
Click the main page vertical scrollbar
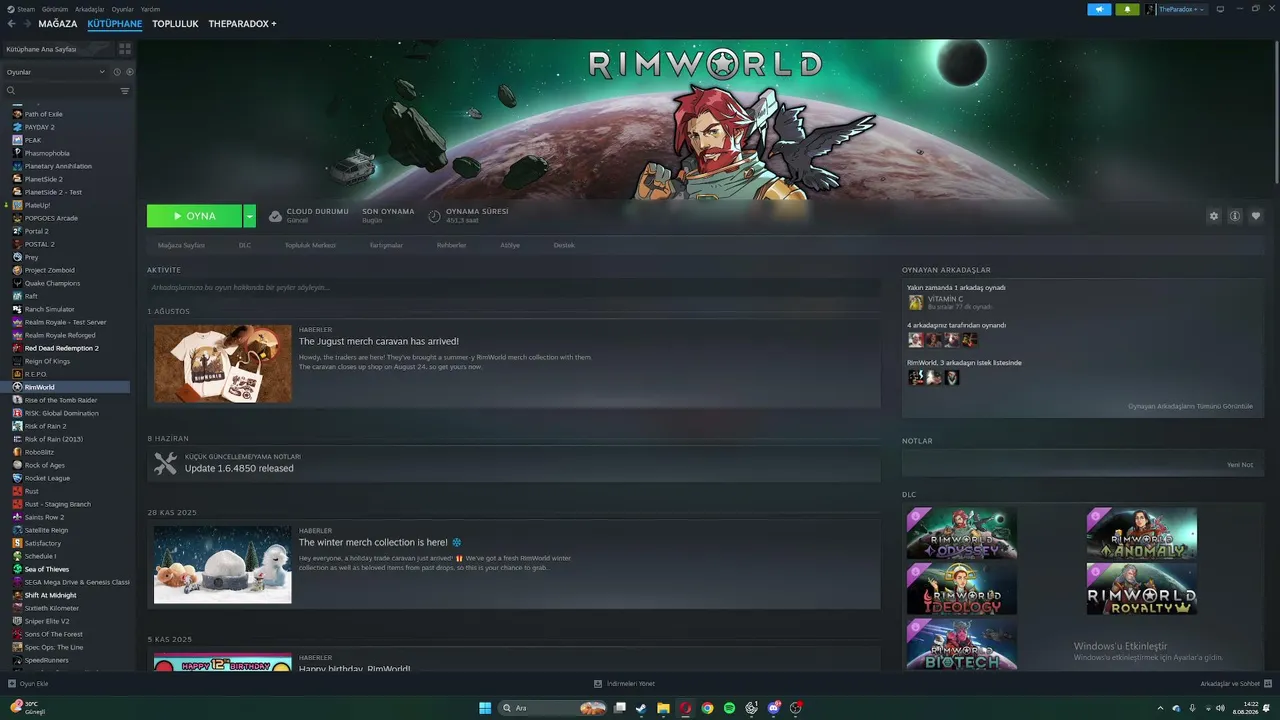(x=1275, y=110)
